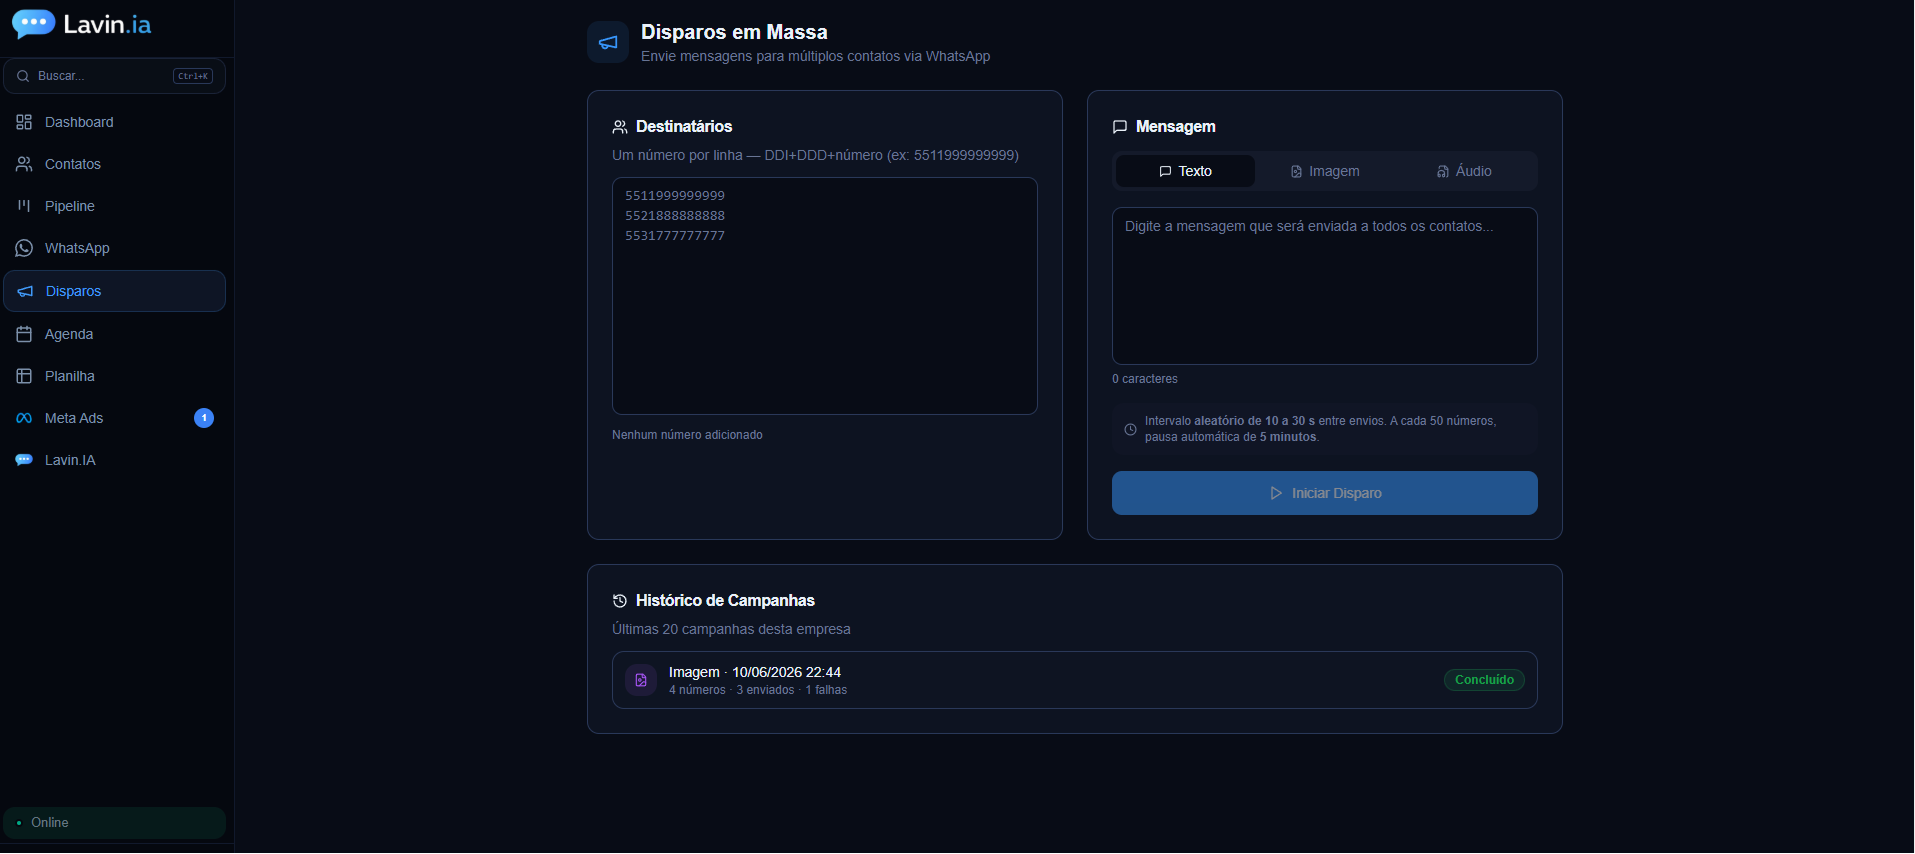Click the message text input area
Viewport: 1915px width, 854px height.
point(1325,286)
